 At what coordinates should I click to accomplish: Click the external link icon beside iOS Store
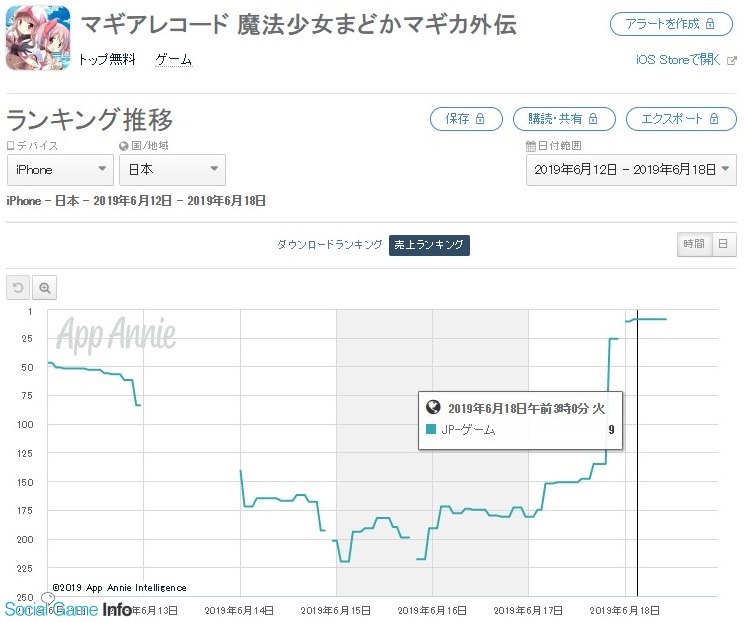click(x=732, y=60)
